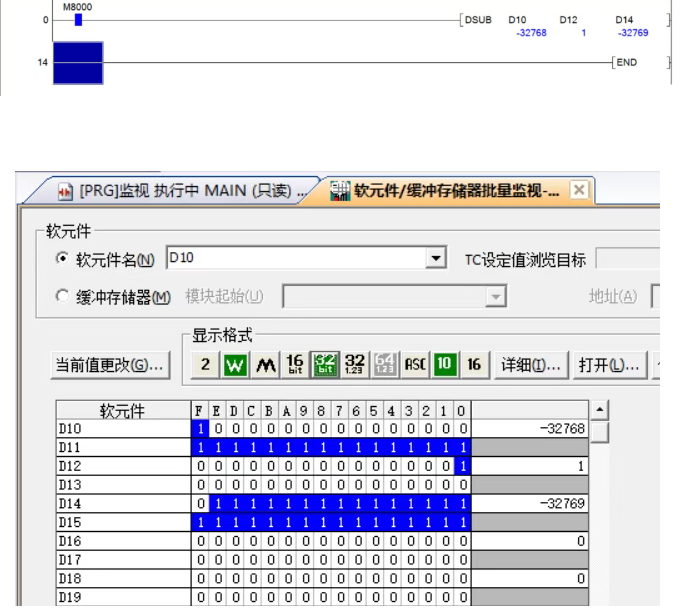Select word multi-point display format icon
Screen dimensions: 681x610
coord(235,365)
